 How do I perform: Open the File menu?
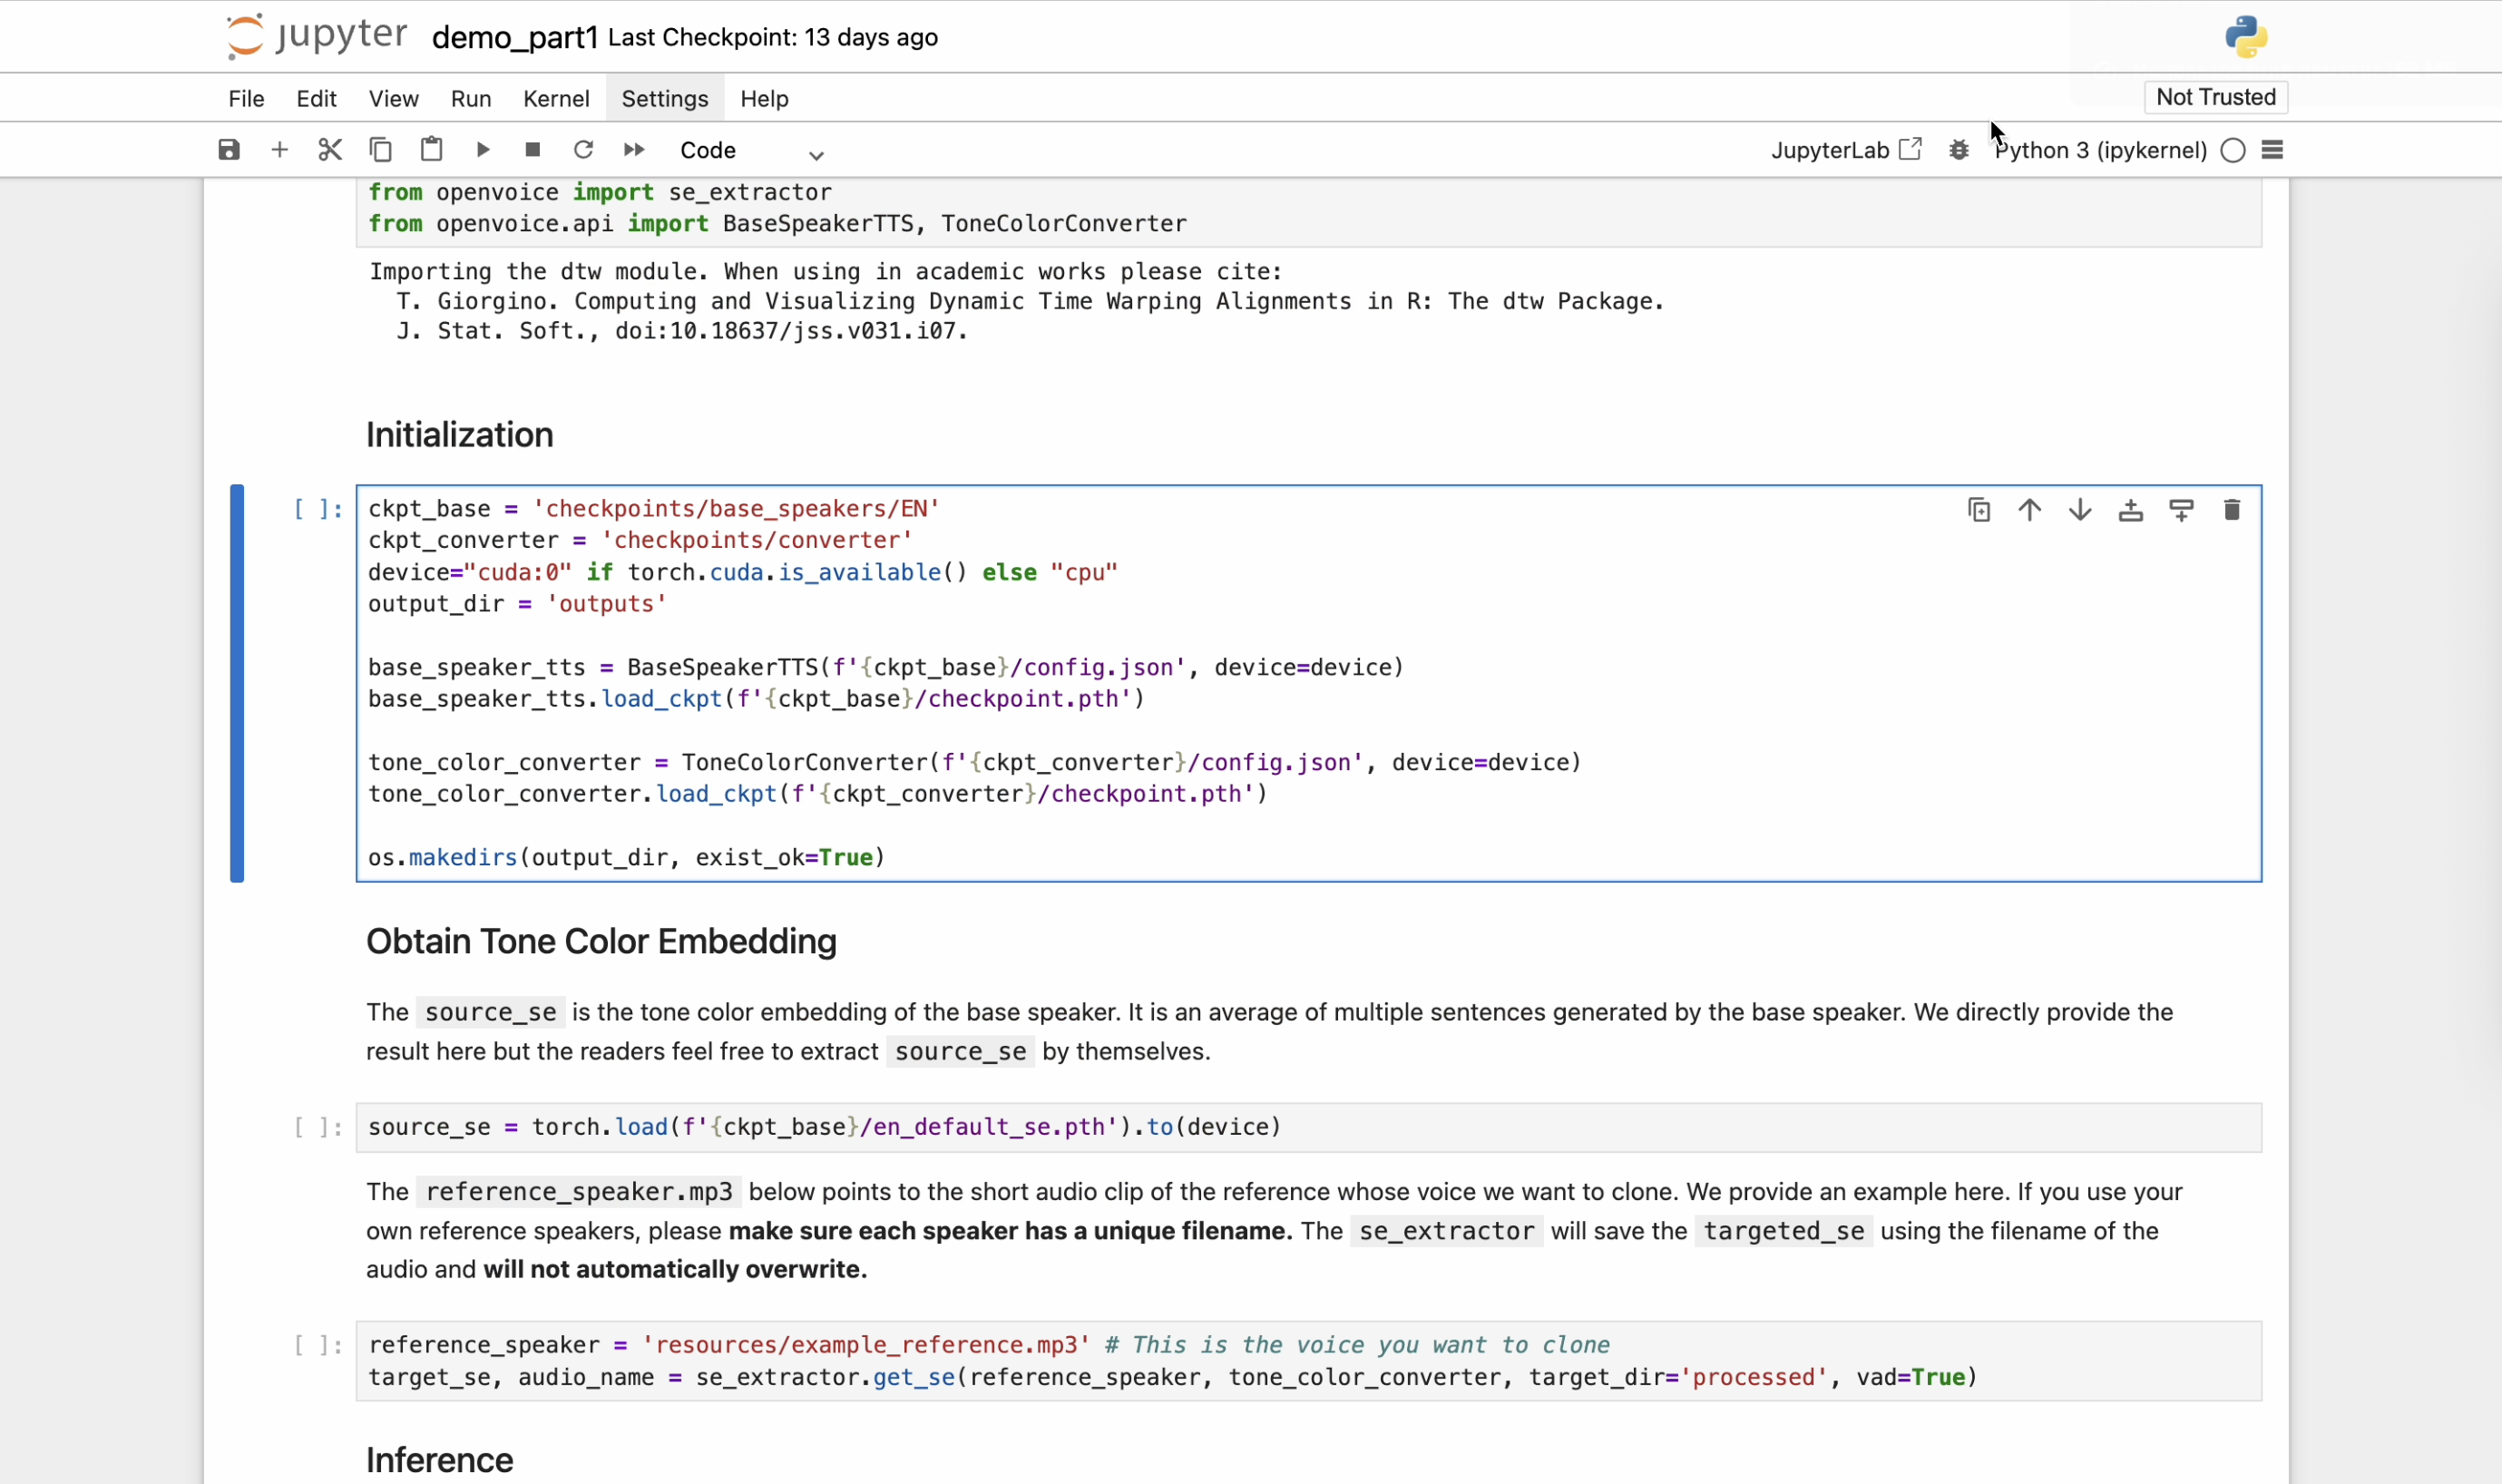coord(246,99)
